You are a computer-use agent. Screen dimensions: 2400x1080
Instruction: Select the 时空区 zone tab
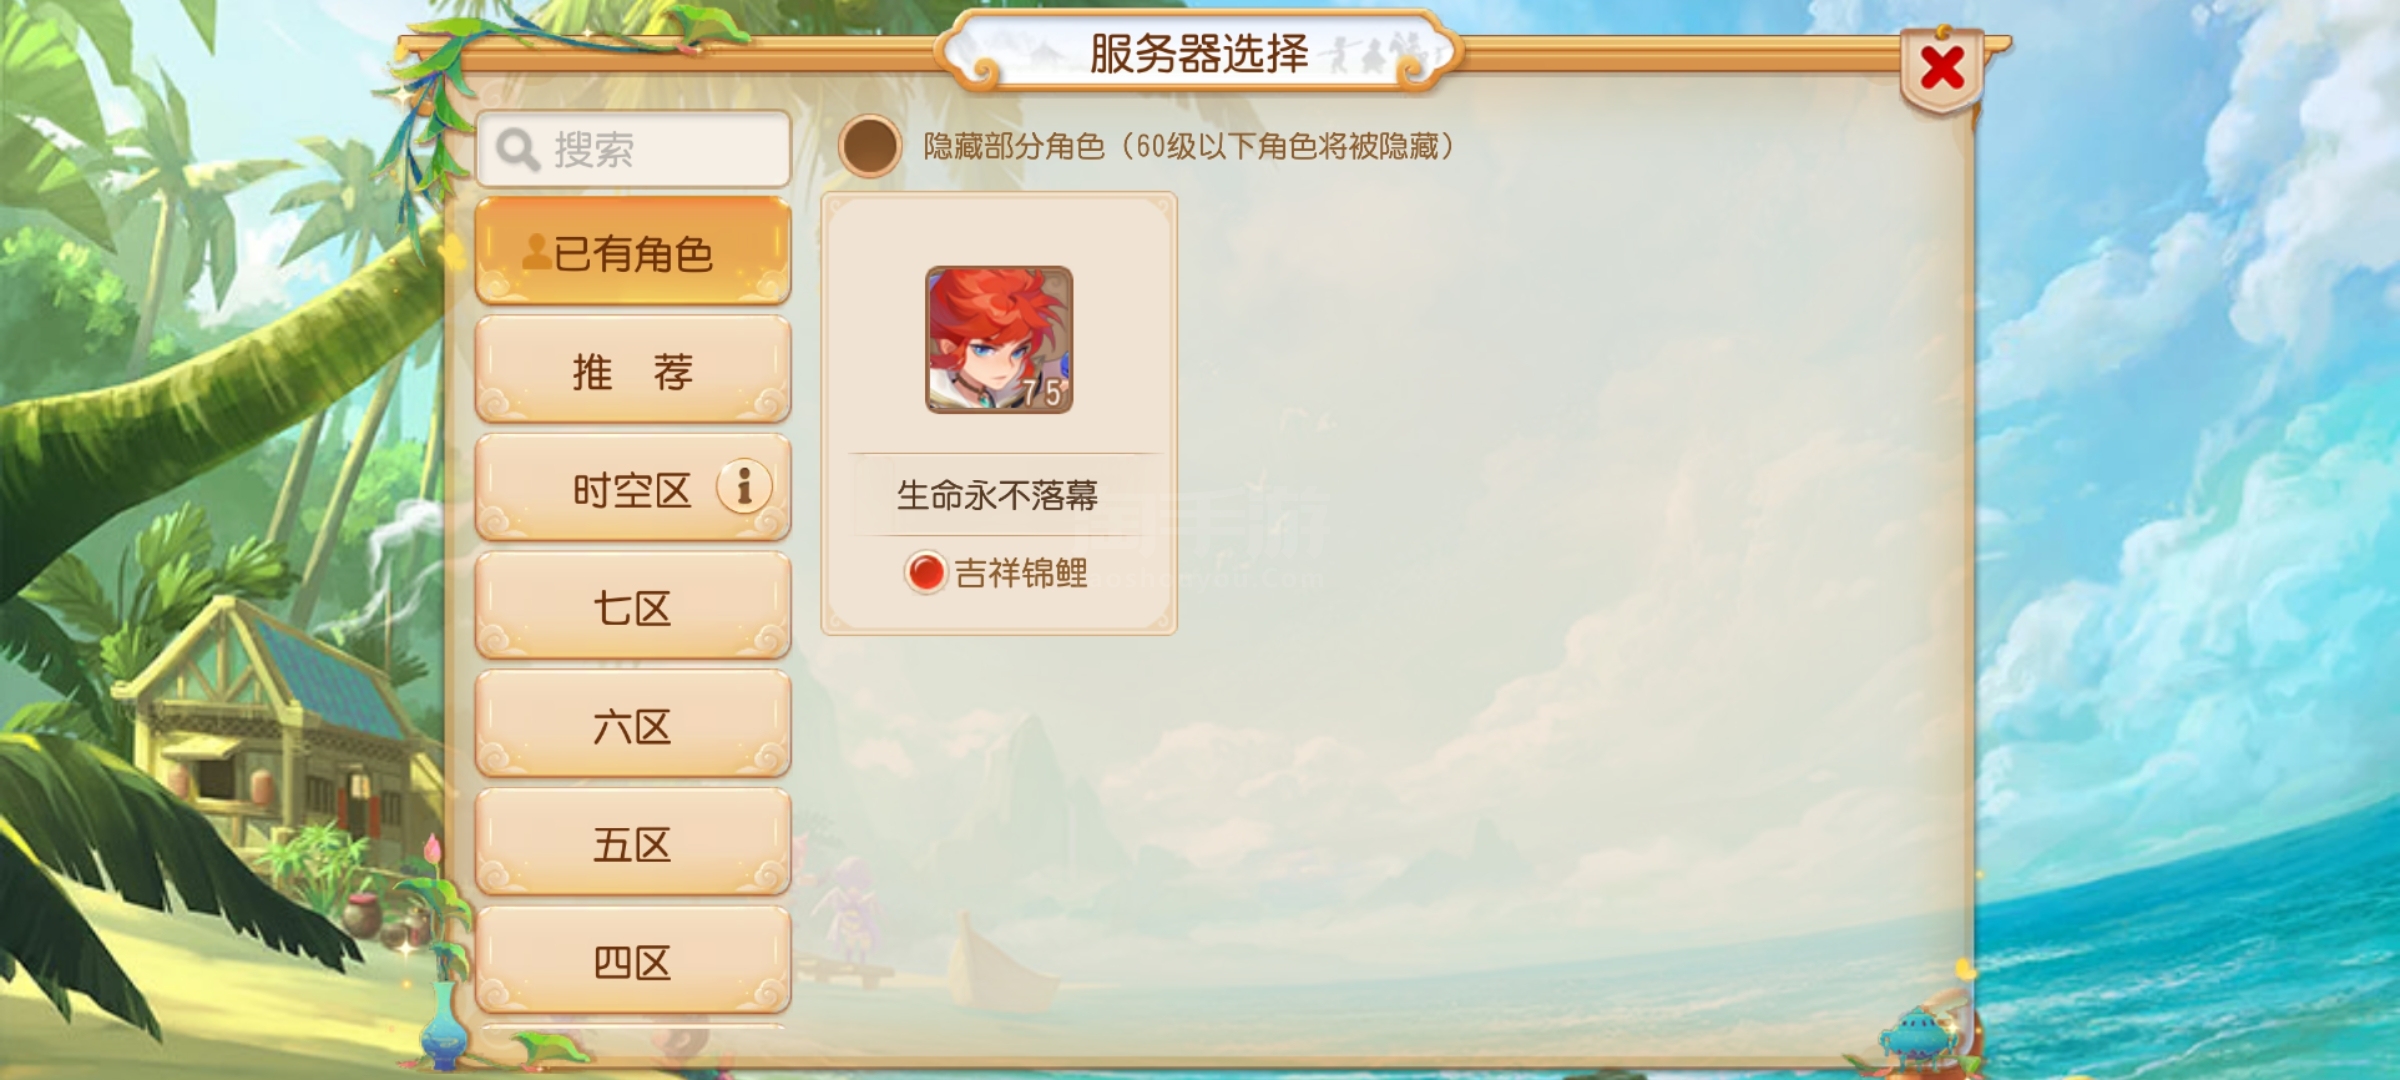coord(633,488)
